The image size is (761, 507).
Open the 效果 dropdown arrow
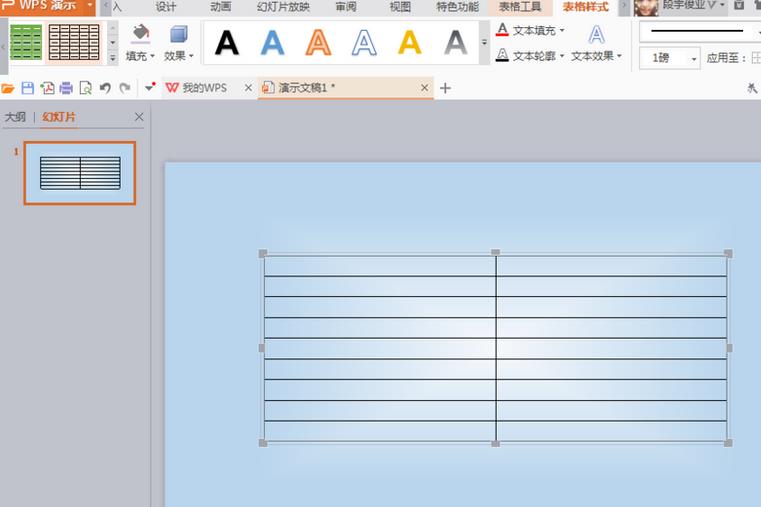click(191, 56)
